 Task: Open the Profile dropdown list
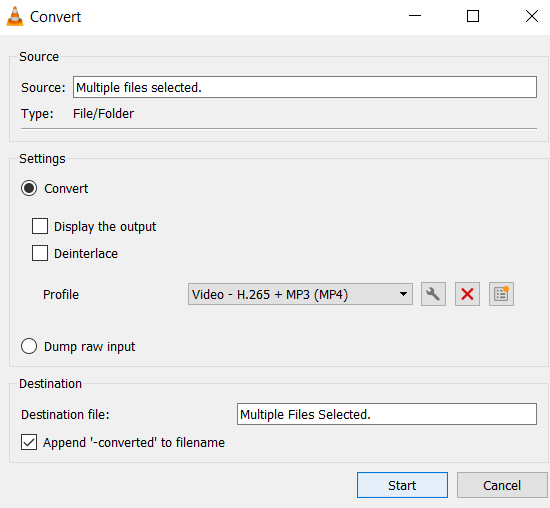(x=300, y=294)
